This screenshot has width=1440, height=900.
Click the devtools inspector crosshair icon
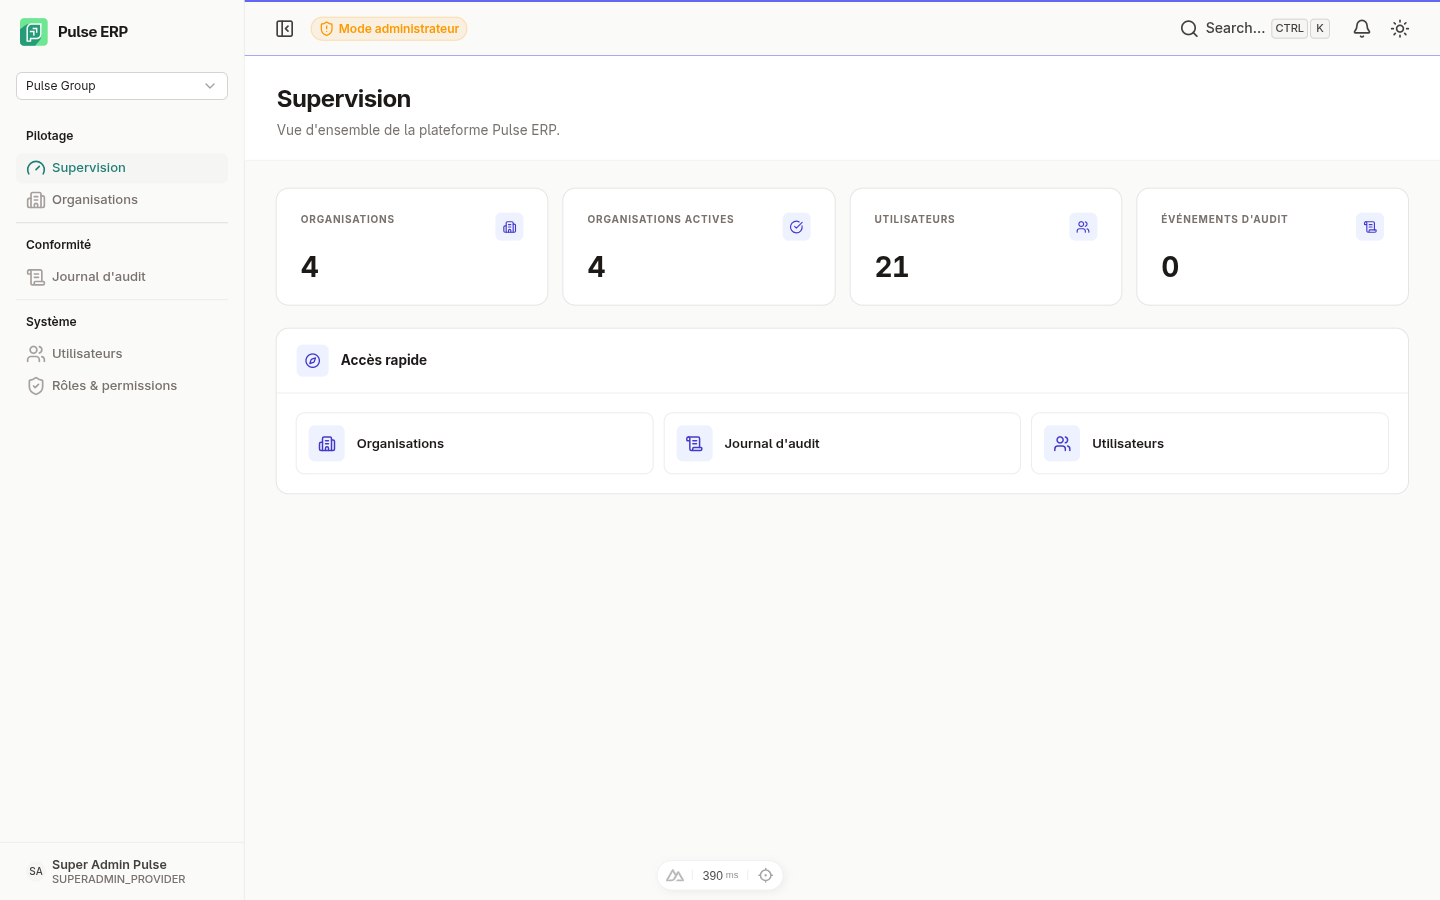[766, 876]
